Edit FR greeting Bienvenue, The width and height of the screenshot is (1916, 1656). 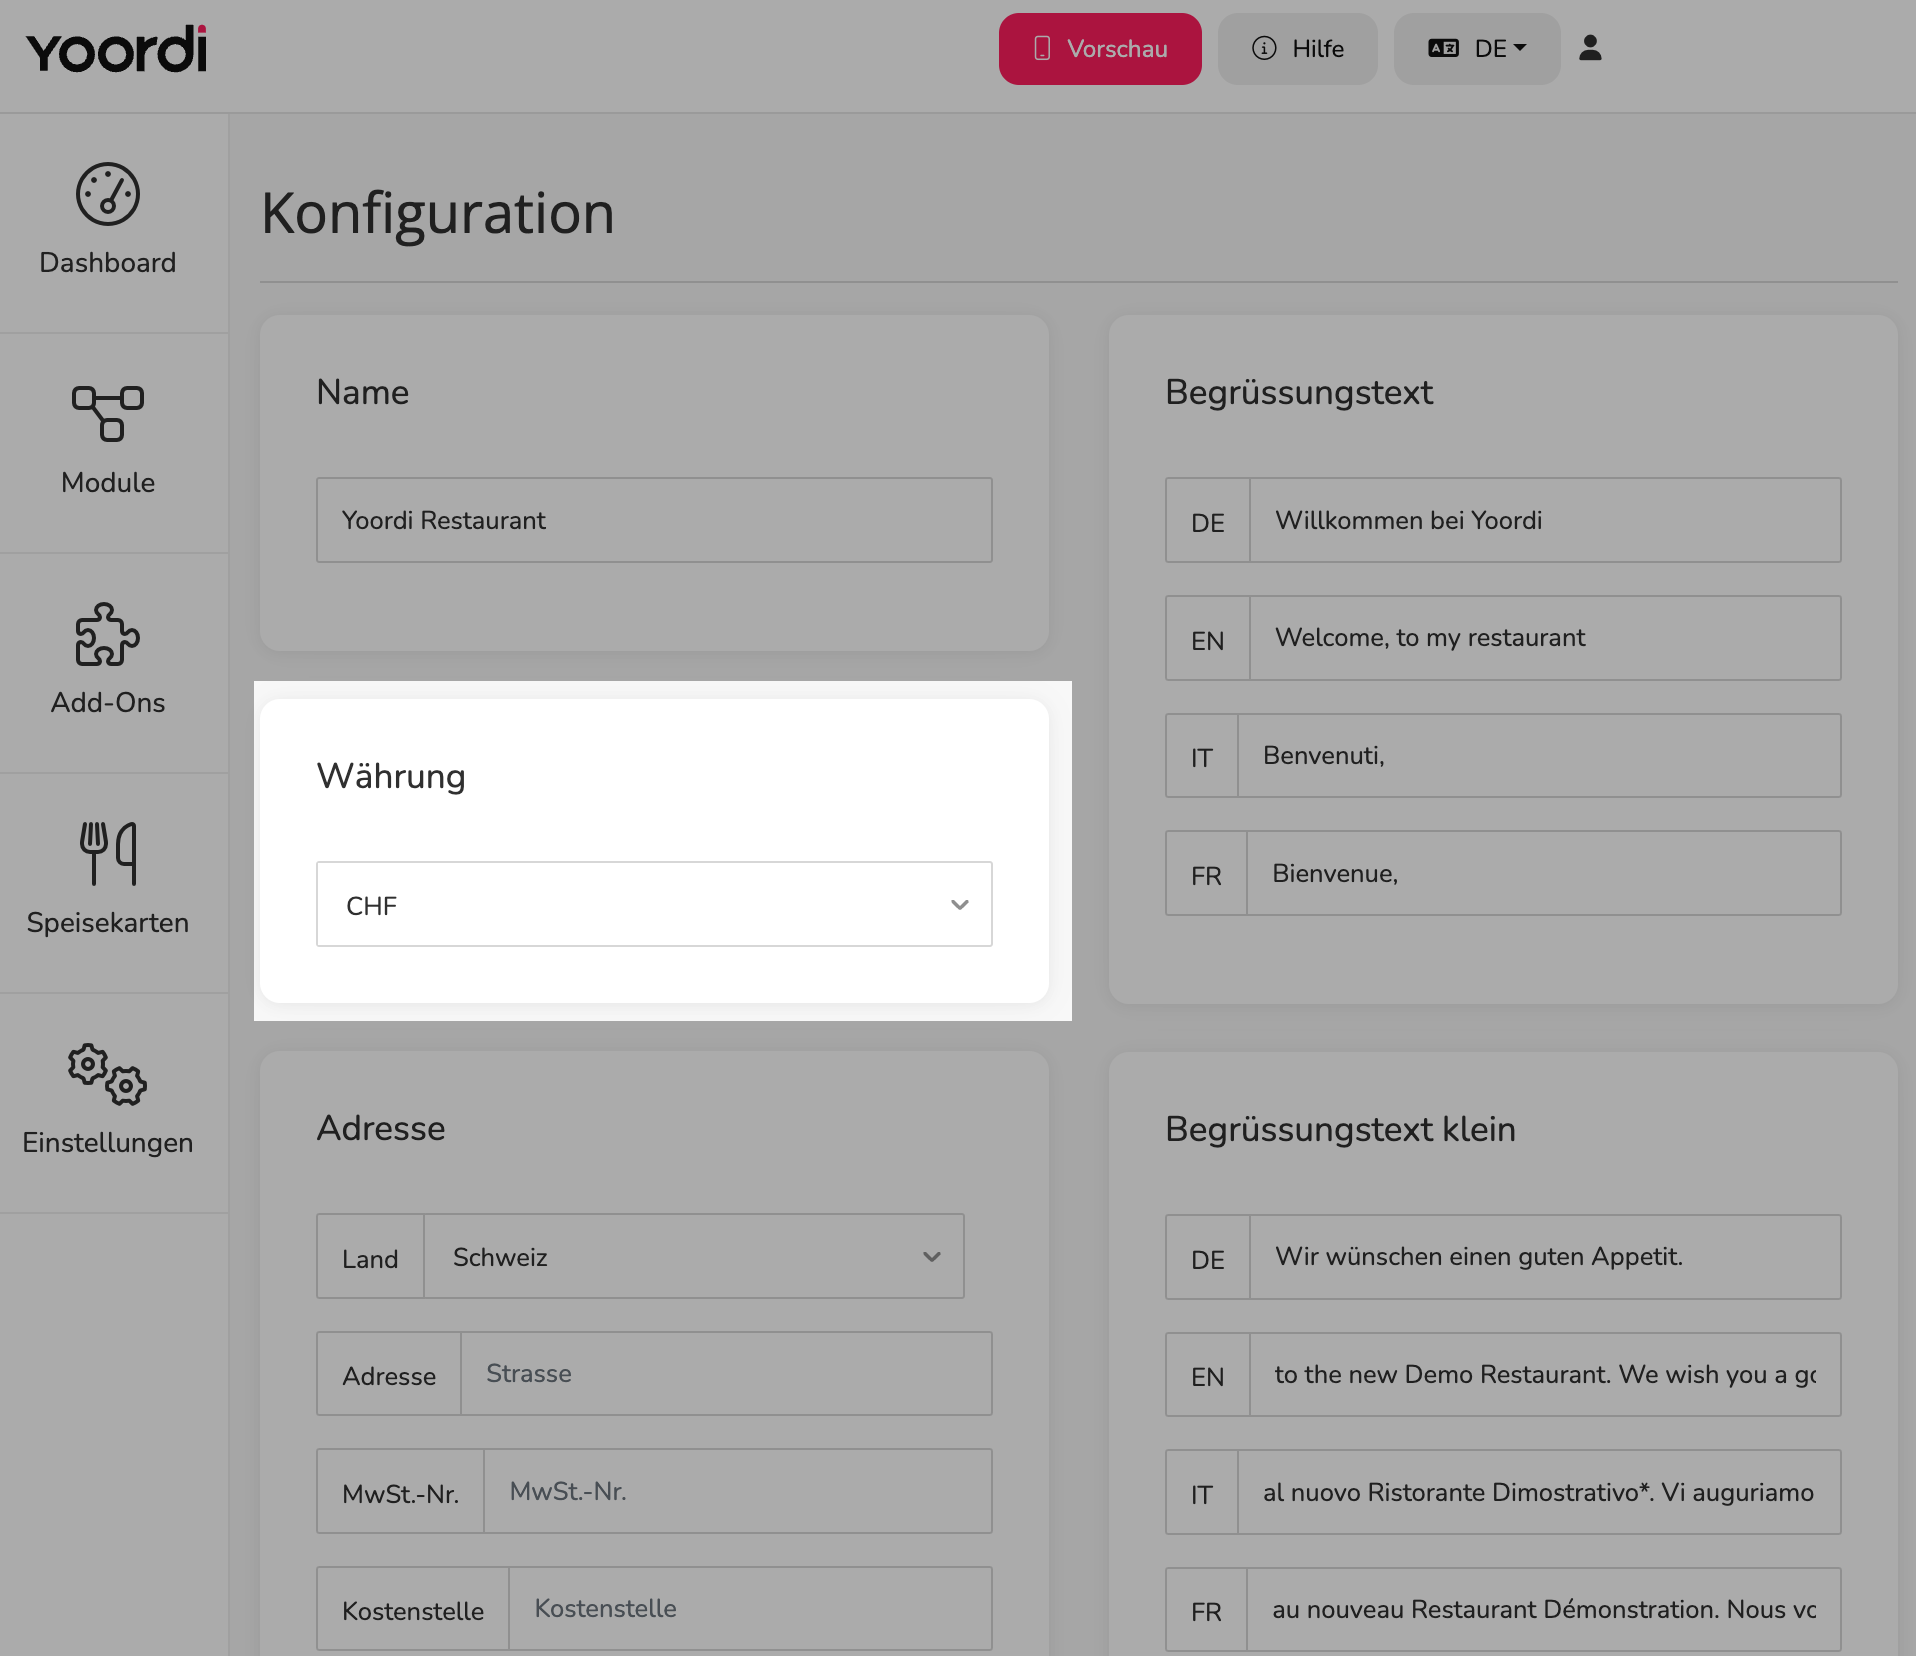coord(1544,873)
